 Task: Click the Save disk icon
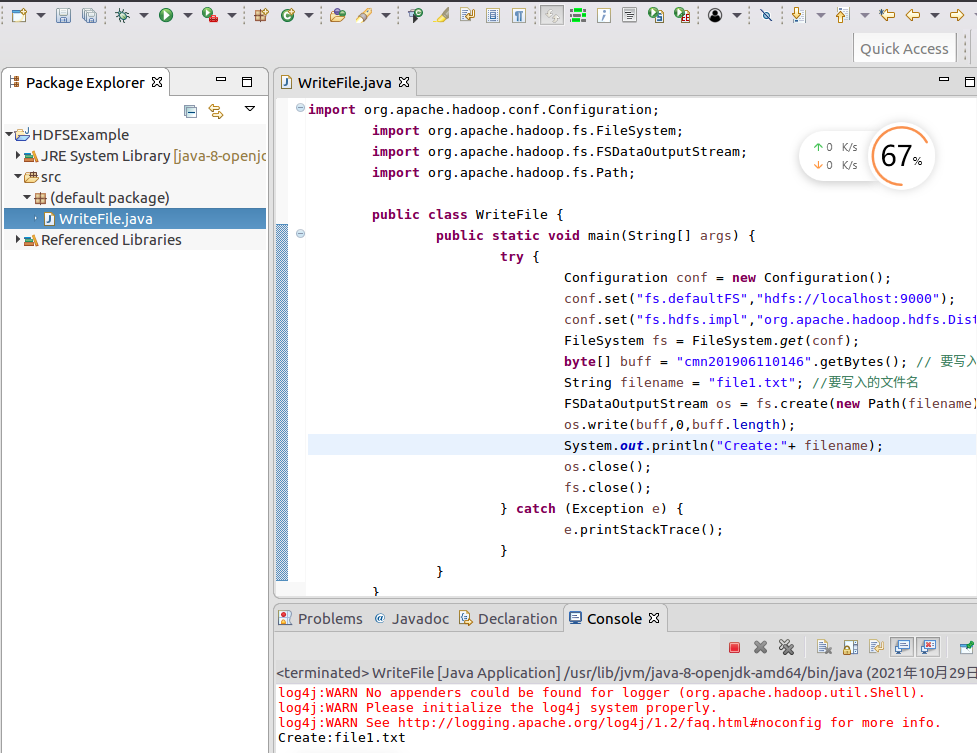[x=63, y=15]
